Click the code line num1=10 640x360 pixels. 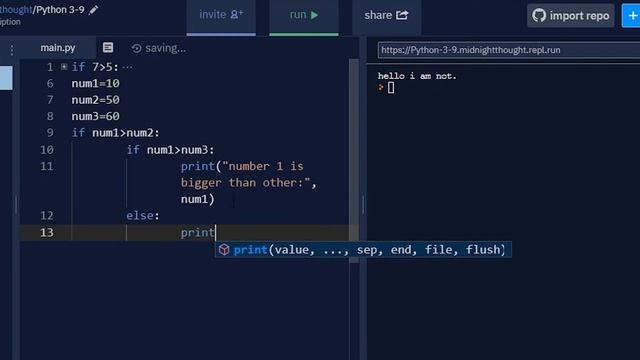96,83
